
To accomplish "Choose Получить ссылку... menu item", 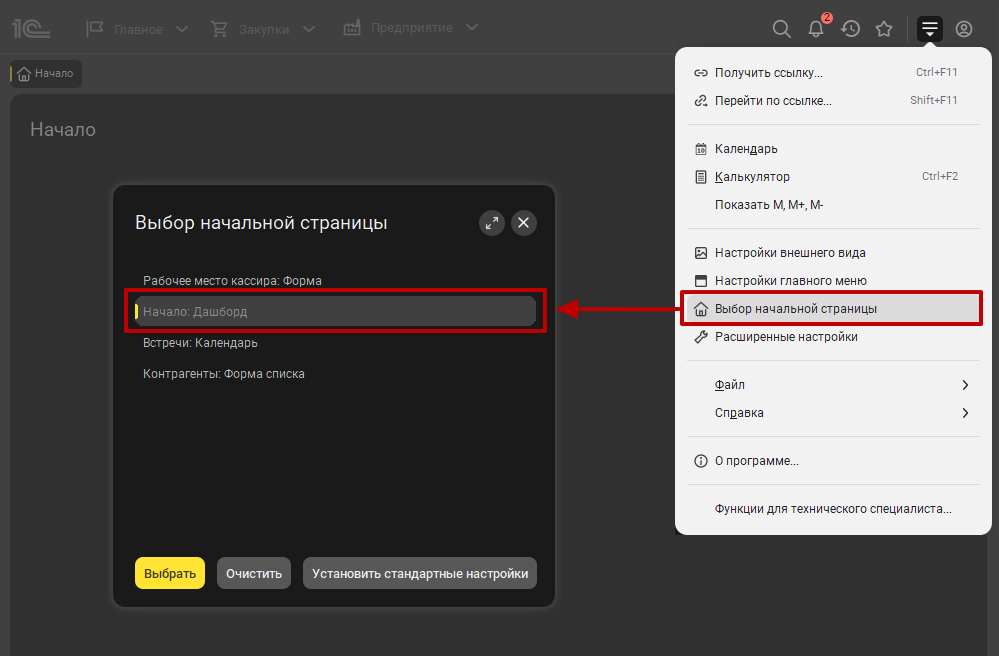I will click(x=833, y=73).
